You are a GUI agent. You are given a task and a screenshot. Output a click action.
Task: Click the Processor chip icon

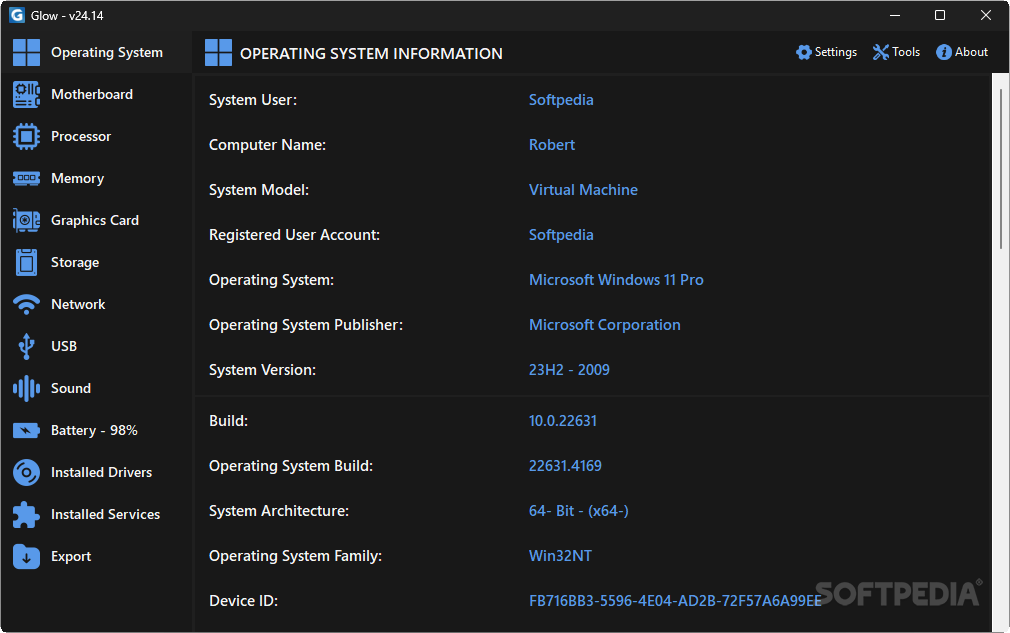click(26, 137)
